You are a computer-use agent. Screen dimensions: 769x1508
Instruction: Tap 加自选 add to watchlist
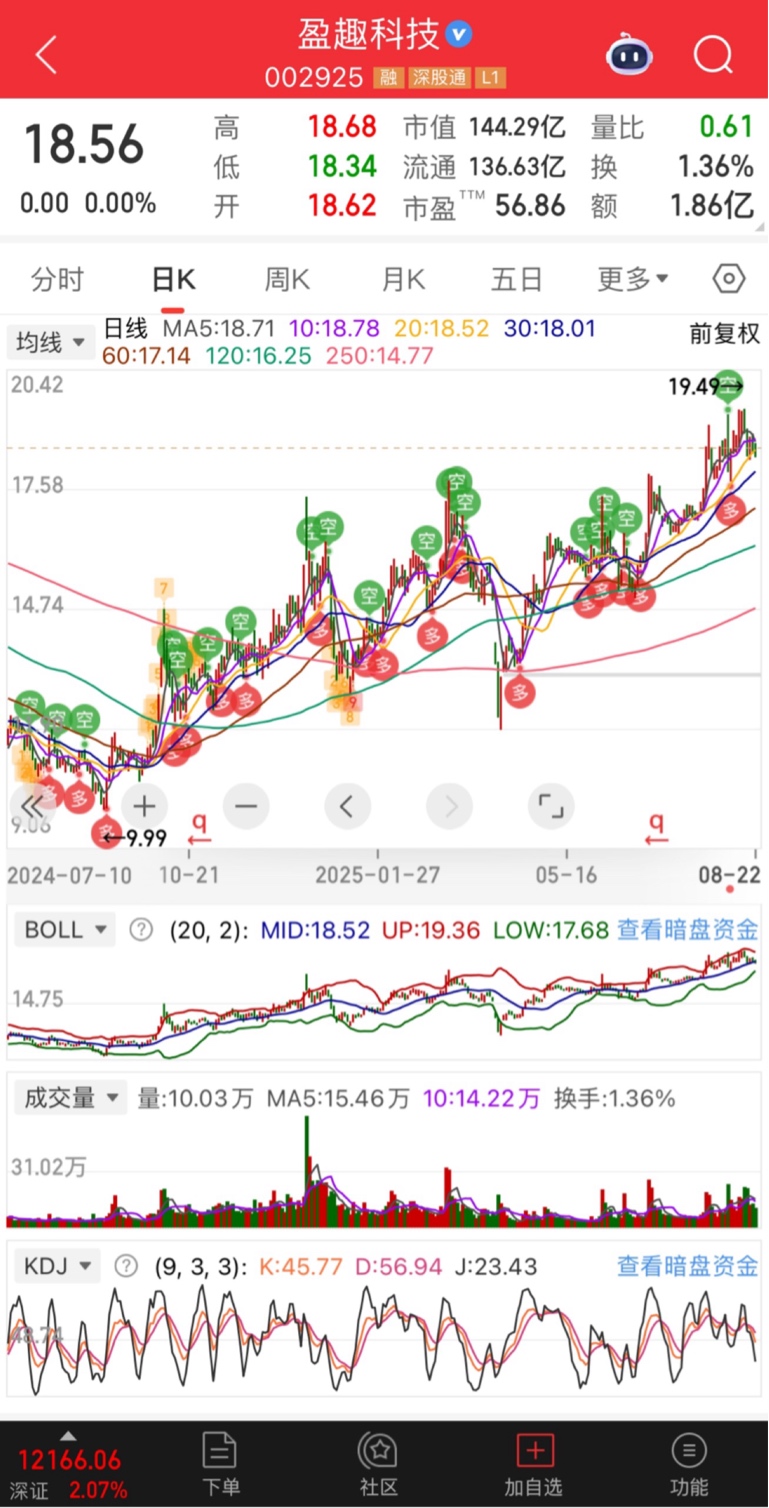pos(534,1464)
